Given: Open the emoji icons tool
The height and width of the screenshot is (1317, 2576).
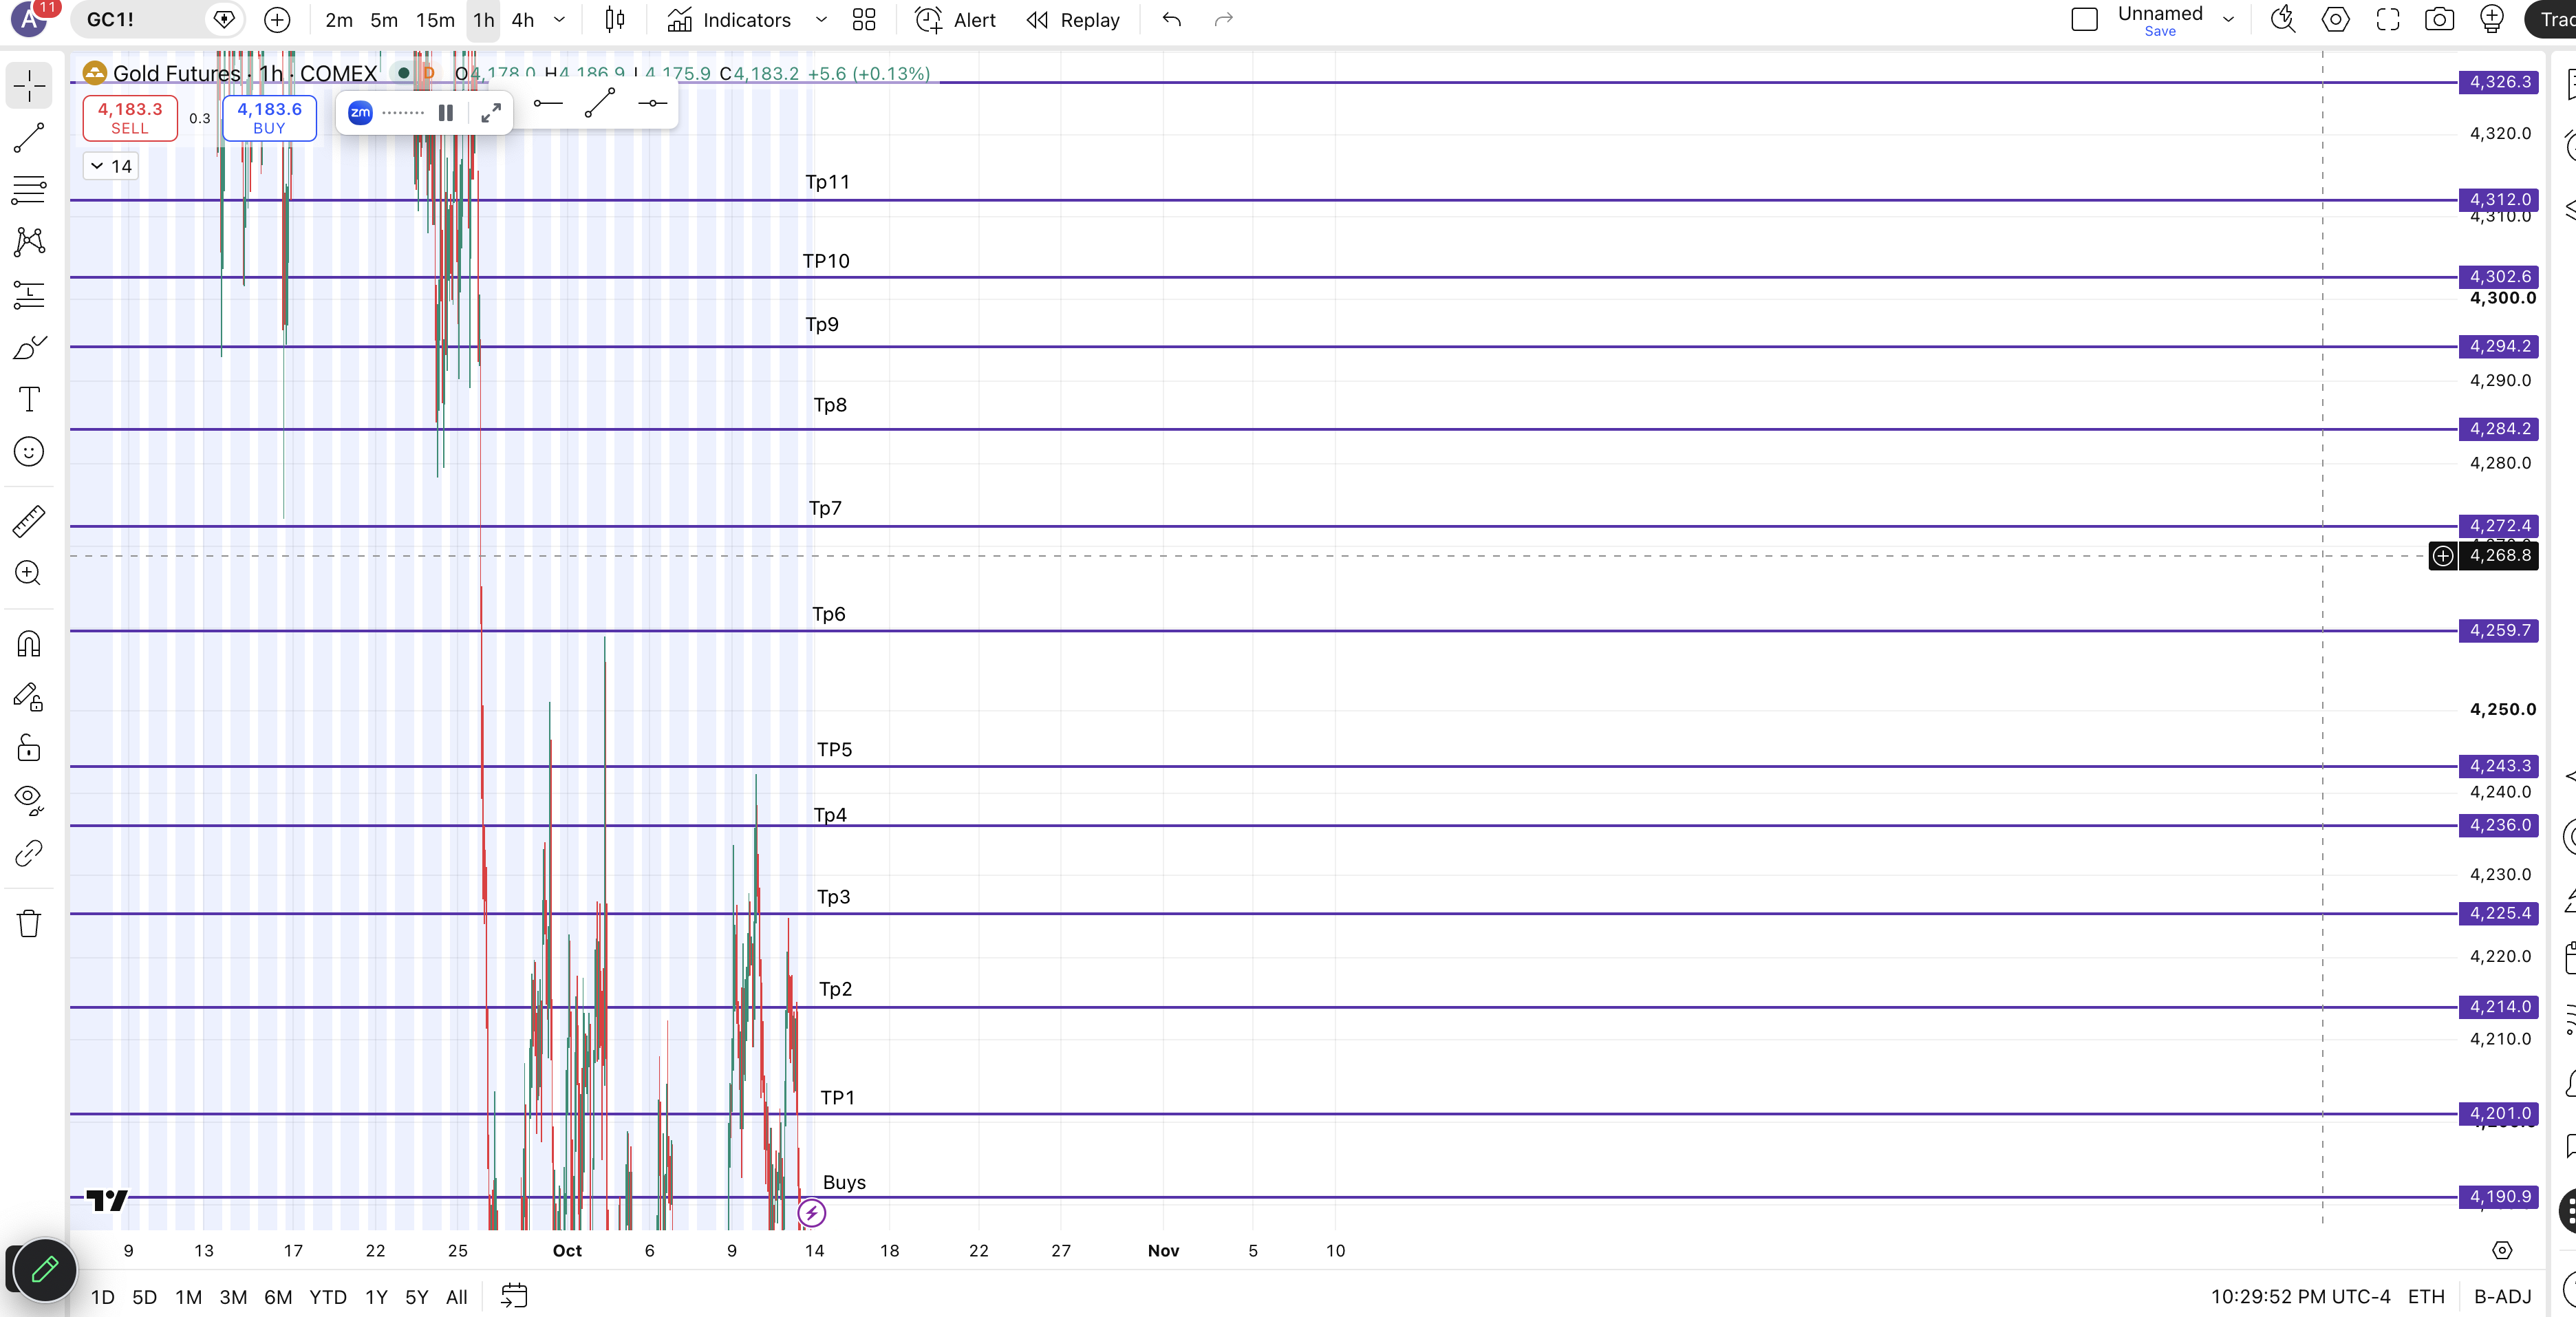Looking at the screenshot, I should pyautogui.click(x=29, y=452).
